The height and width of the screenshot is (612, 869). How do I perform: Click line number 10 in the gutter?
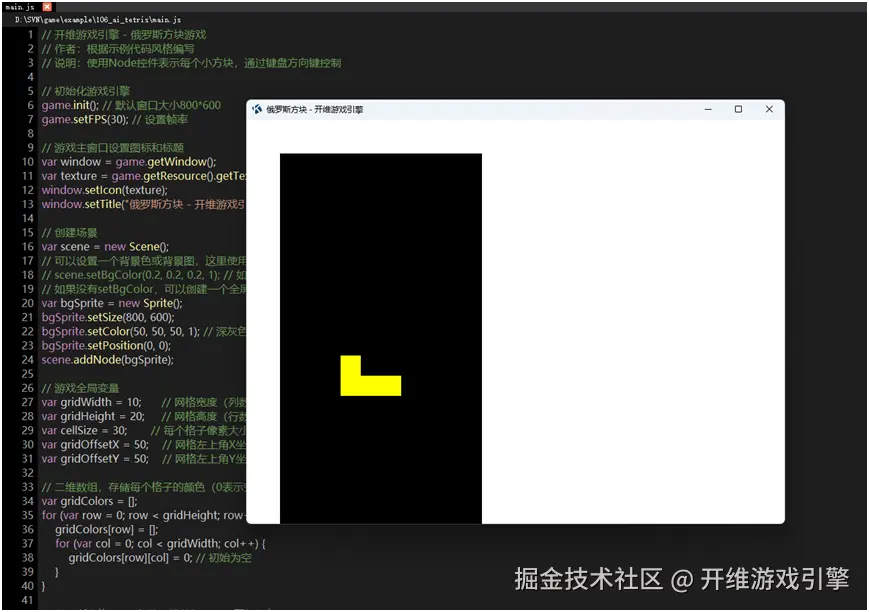[26, 161]
